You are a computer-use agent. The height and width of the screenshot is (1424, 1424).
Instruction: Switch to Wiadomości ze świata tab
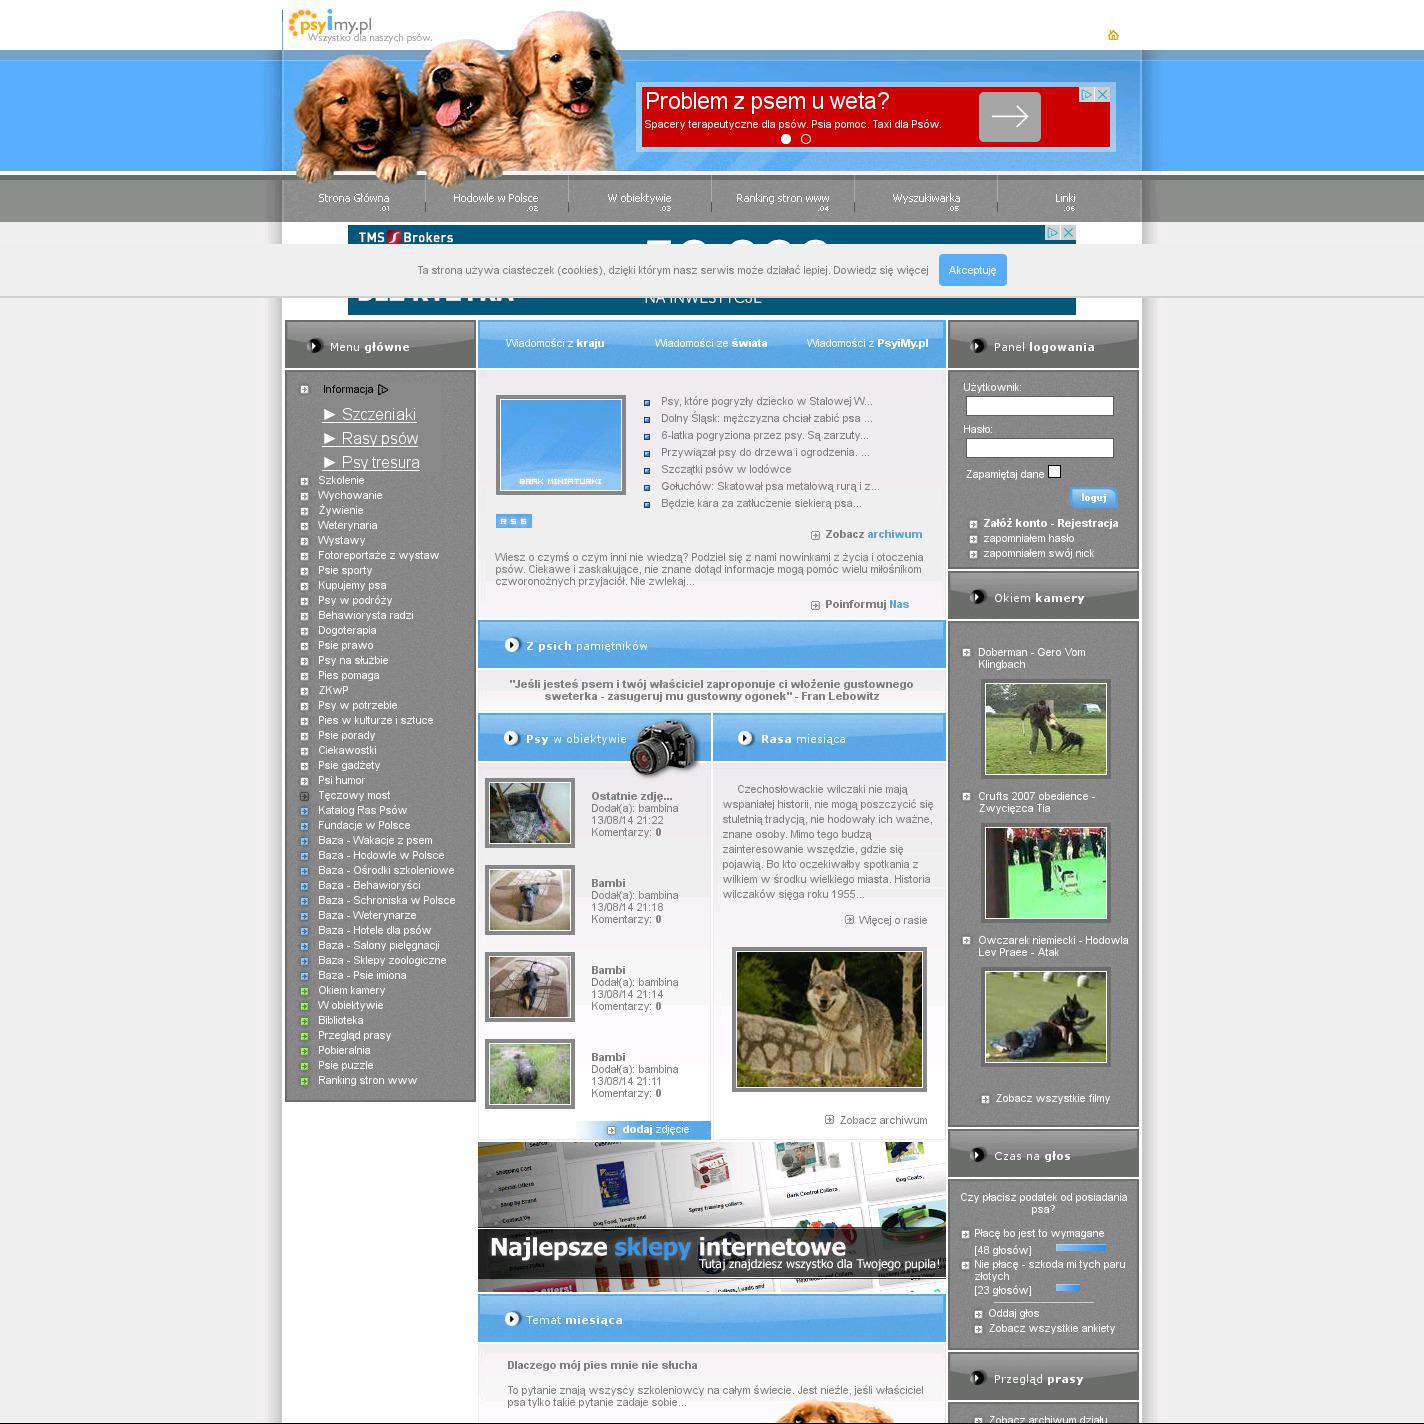pyautogui.click(x=710, y=343)
